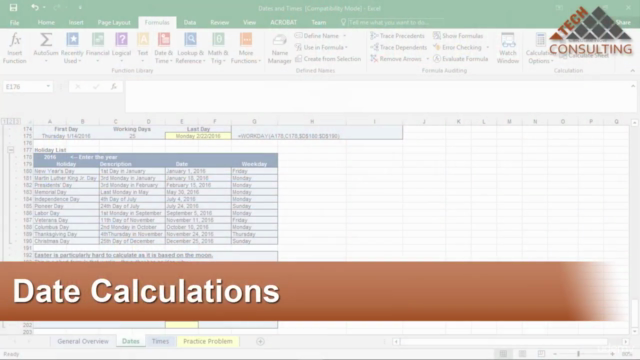
Task: Open the Error Checking dropdown arrow
Action: pos(487,47)
